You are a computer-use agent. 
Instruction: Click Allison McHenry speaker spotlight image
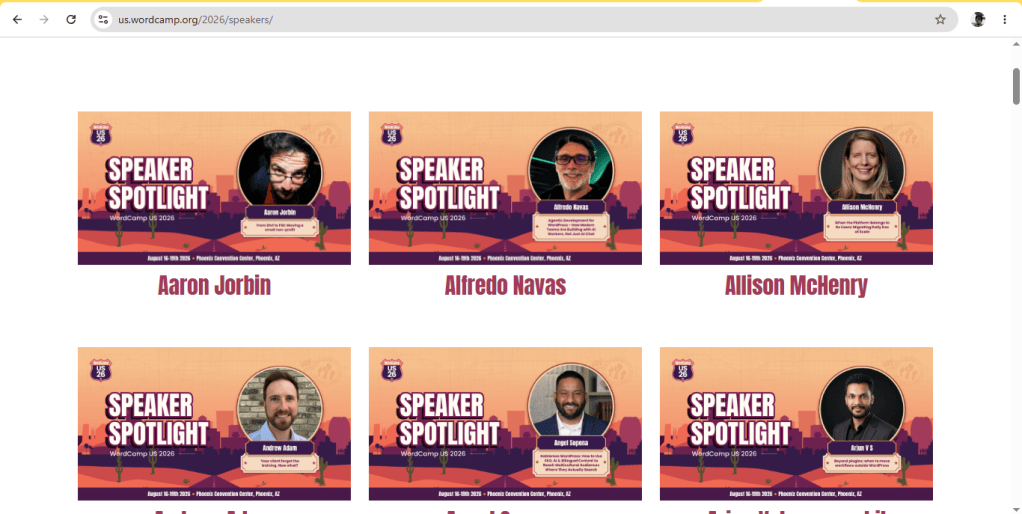(x=796, y=188)
